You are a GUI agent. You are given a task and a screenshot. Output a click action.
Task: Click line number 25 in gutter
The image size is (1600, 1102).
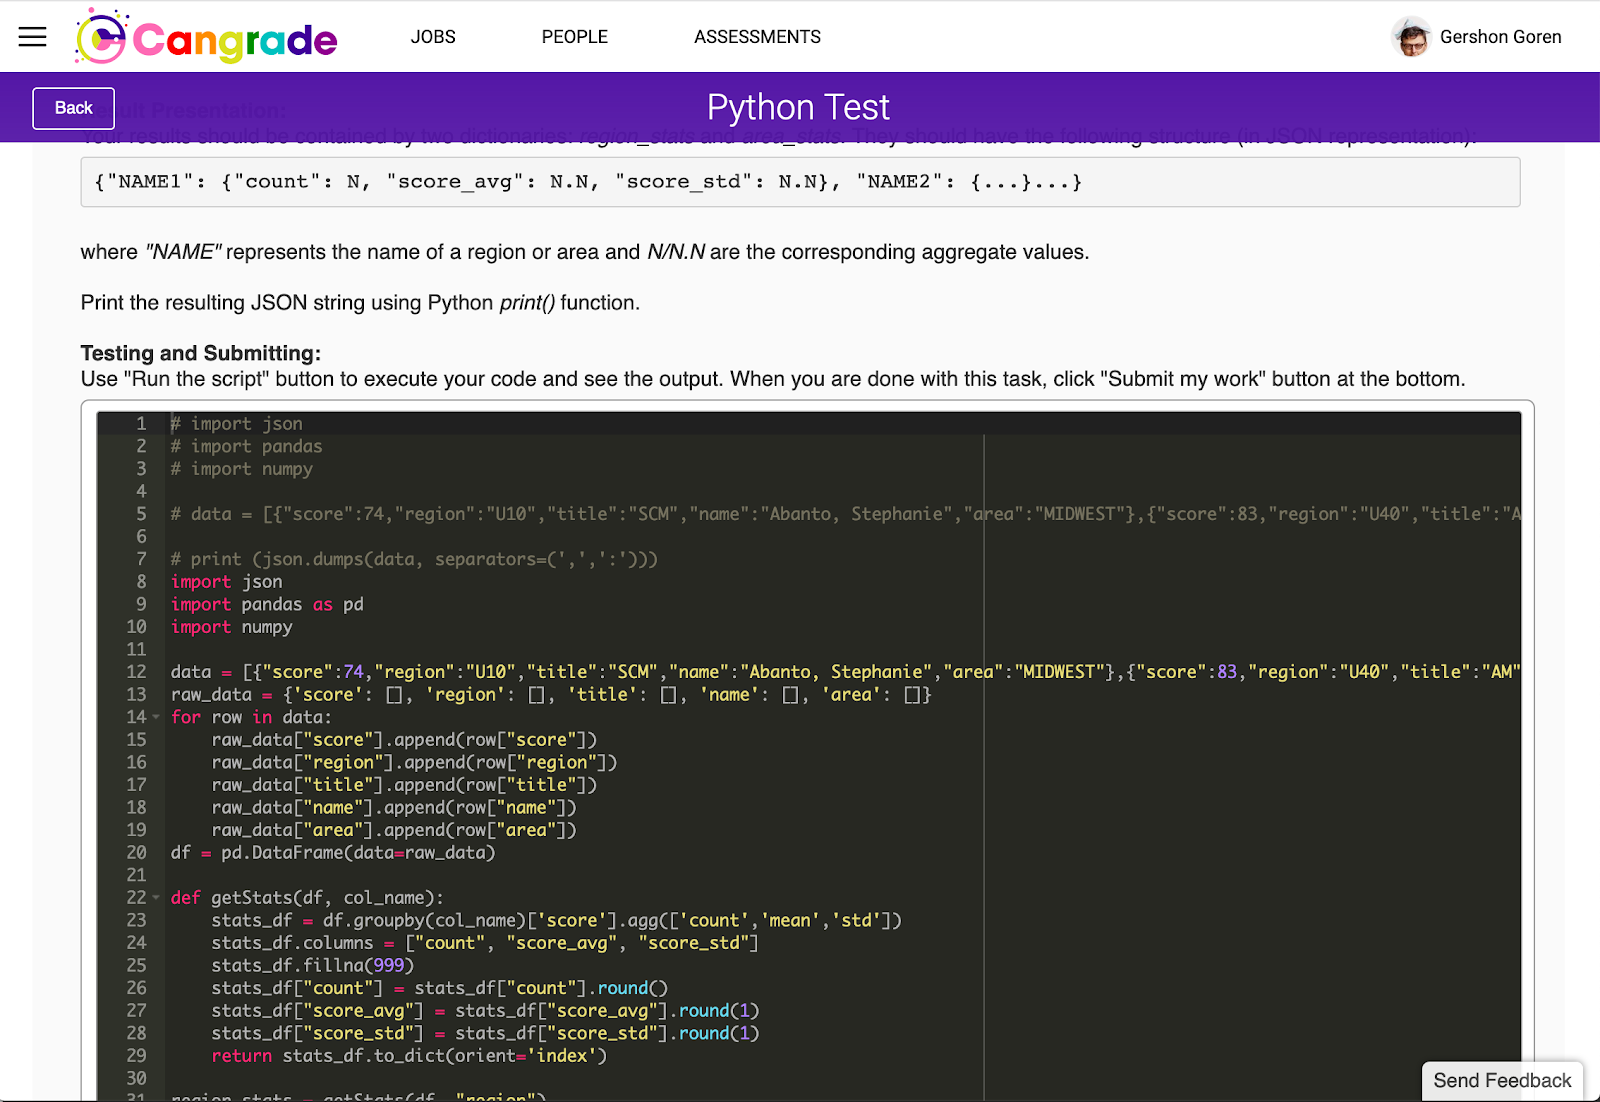pos(136,966)
